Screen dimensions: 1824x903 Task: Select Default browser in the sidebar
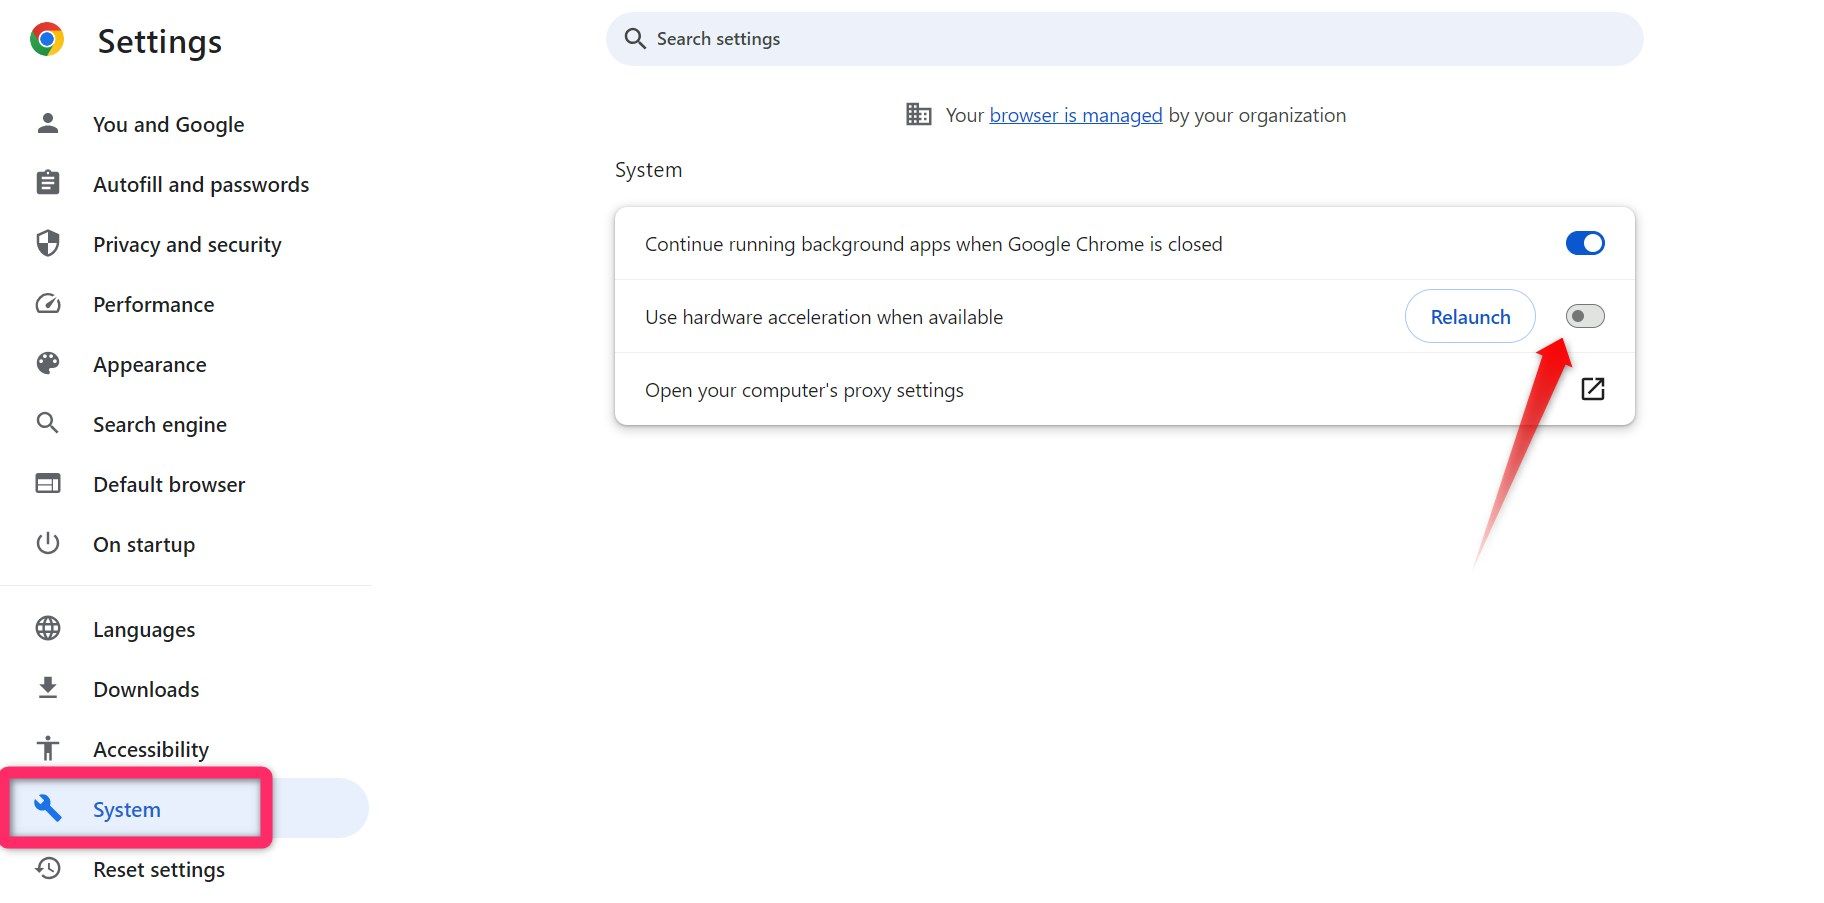[168, 484]
